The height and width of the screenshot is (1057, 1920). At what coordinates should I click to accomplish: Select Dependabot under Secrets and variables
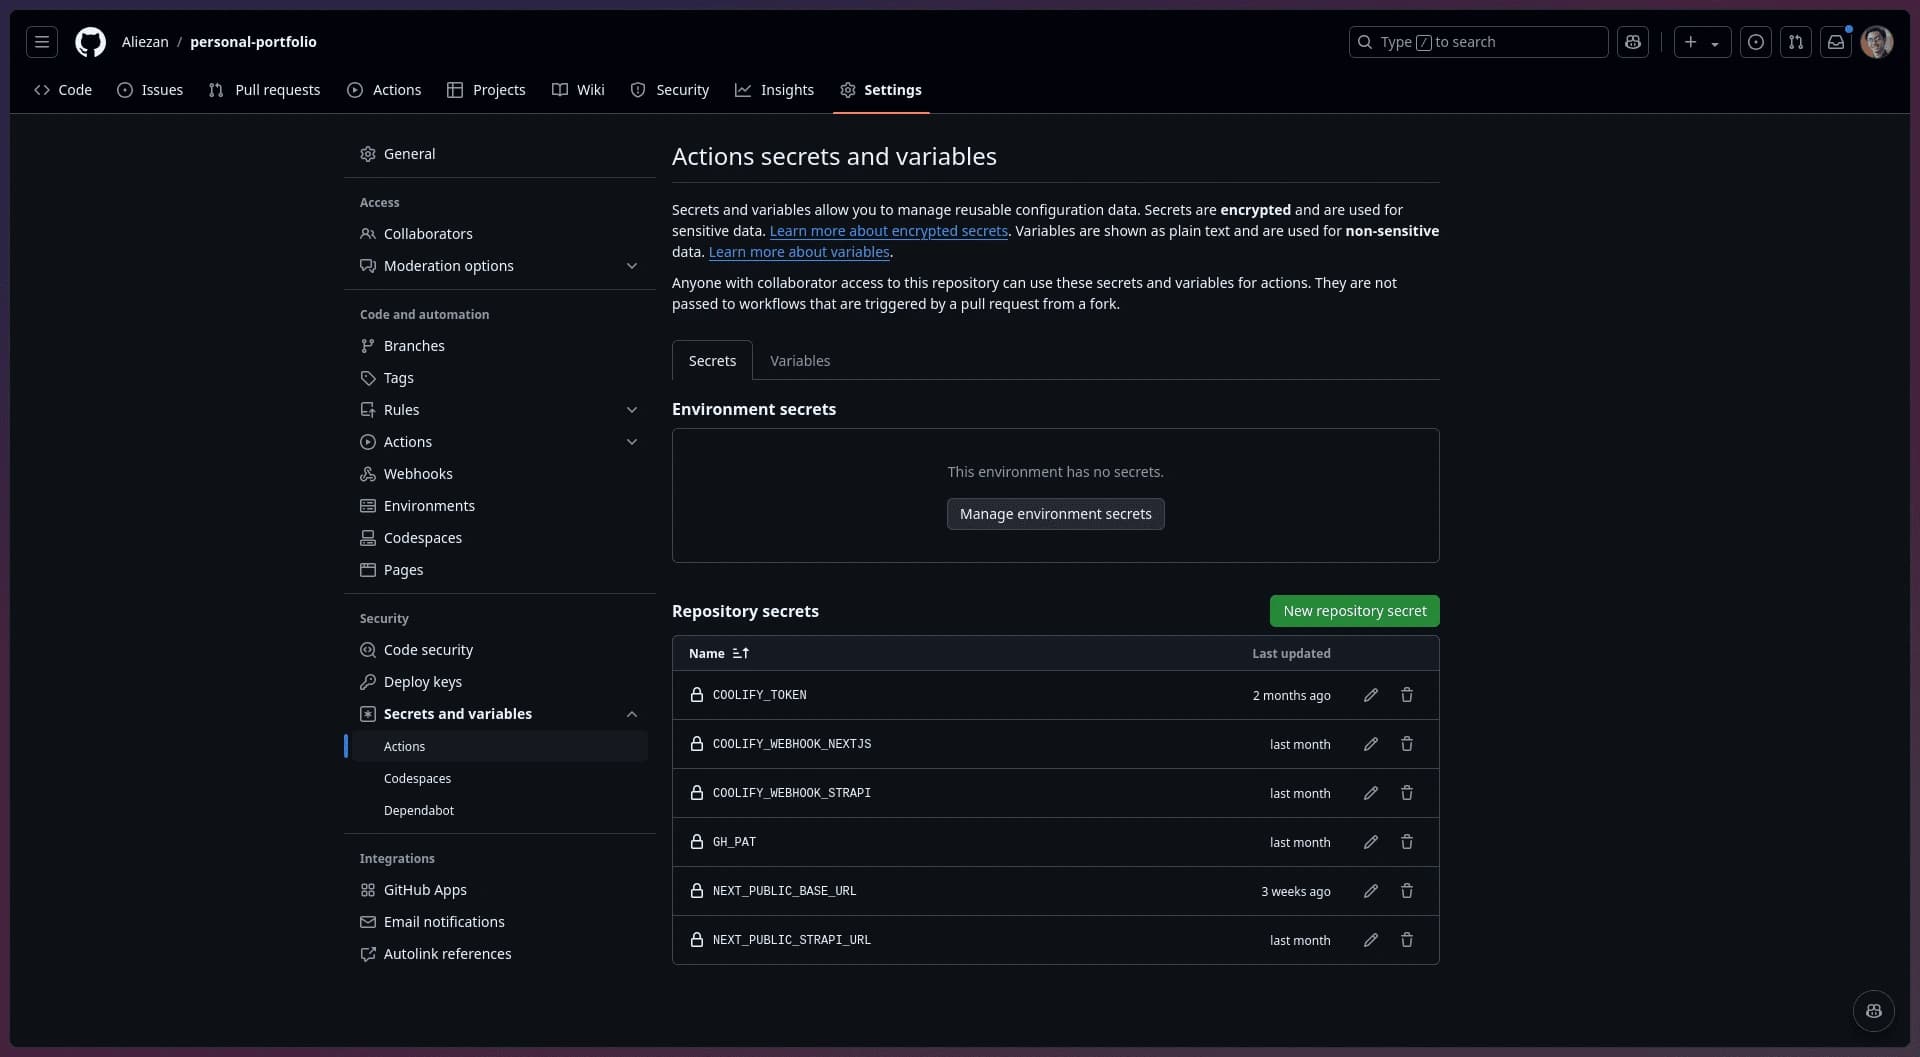pyautogui.click(x=500, y=811)
